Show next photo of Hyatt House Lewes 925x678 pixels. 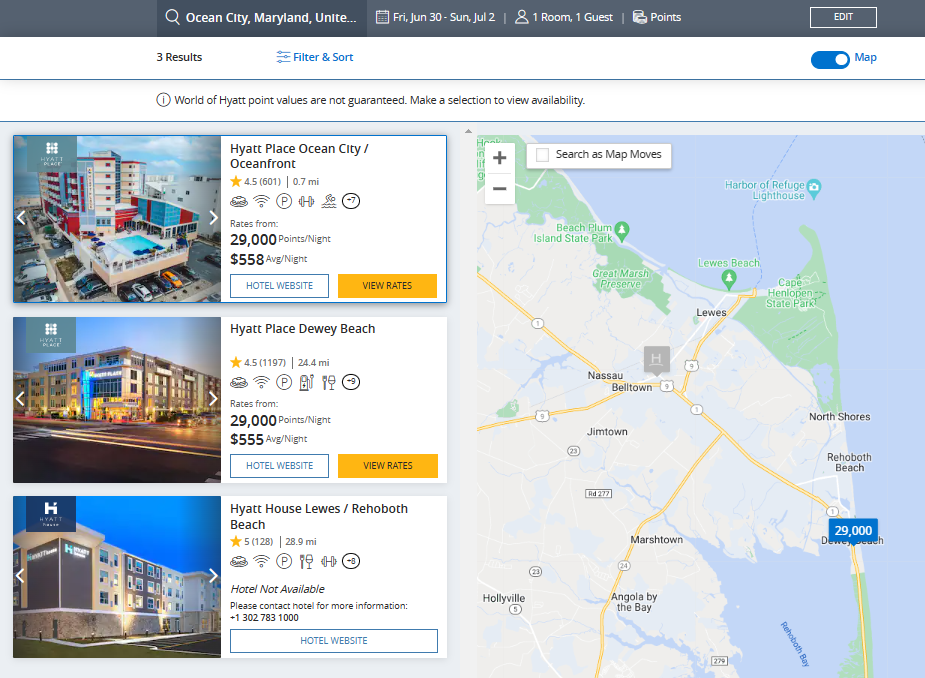(213, 576)
